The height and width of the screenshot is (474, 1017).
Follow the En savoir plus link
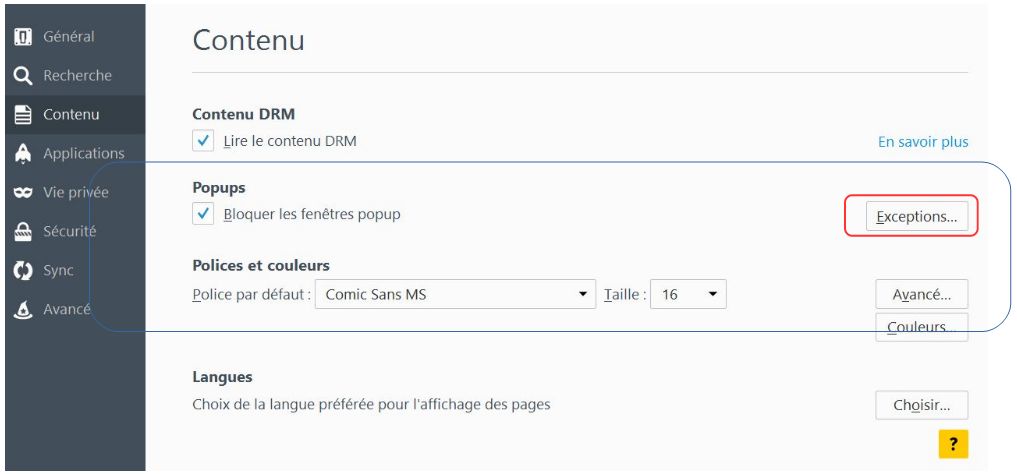923,142
